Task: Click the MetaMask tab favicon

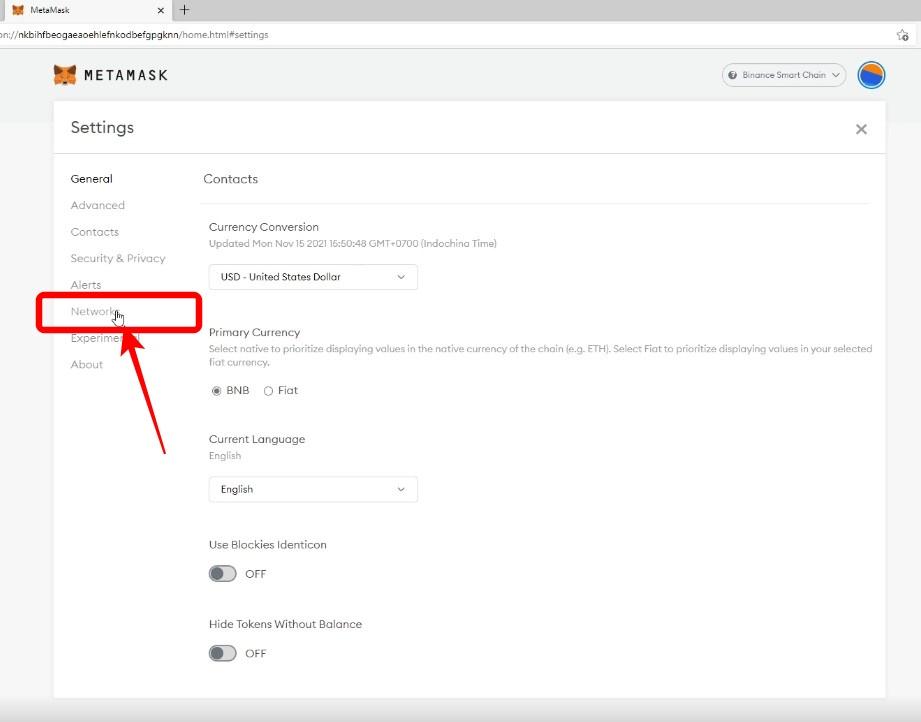Action: pos(18,11)
